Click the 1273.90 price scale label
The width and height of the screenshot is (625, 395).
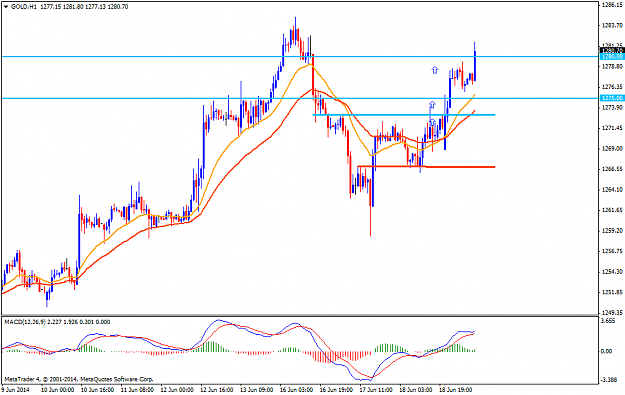point(612,108)
